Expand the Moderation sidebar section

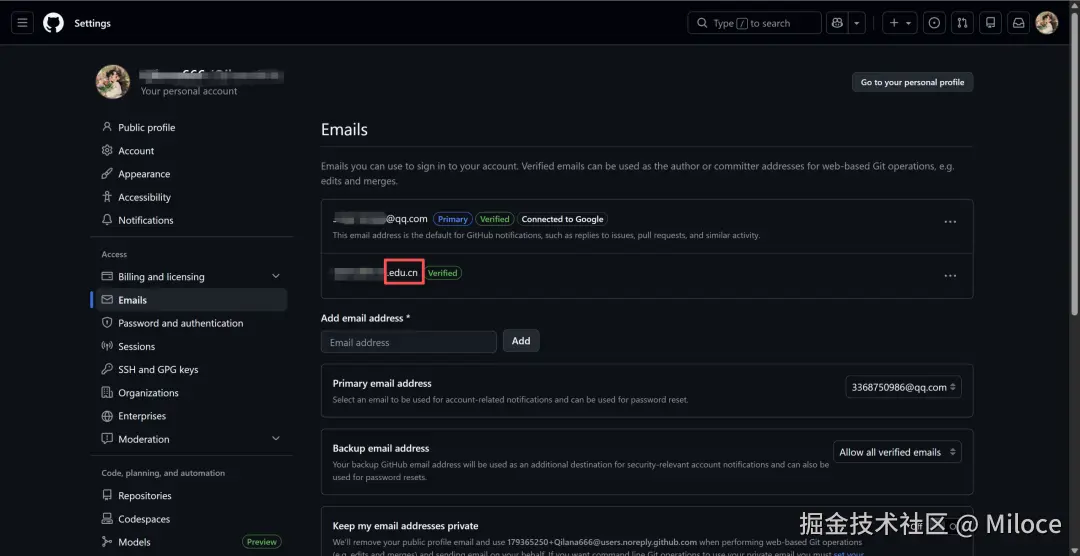[276, 439]
